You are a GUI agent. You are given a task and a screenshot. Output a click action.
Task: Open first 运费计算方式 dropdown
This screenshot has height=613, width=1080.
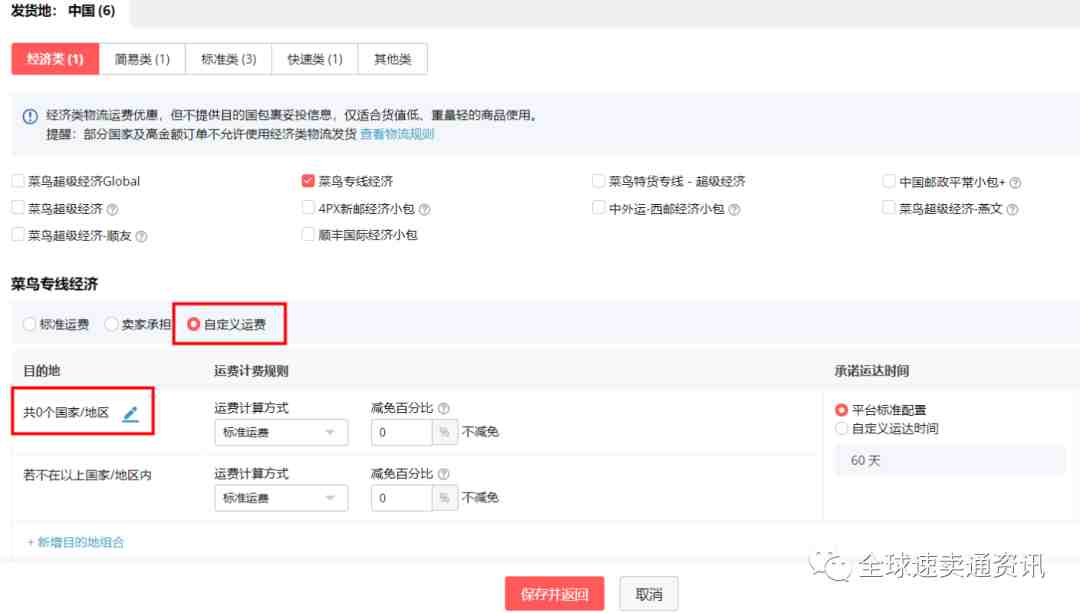(x=281, y=433)
